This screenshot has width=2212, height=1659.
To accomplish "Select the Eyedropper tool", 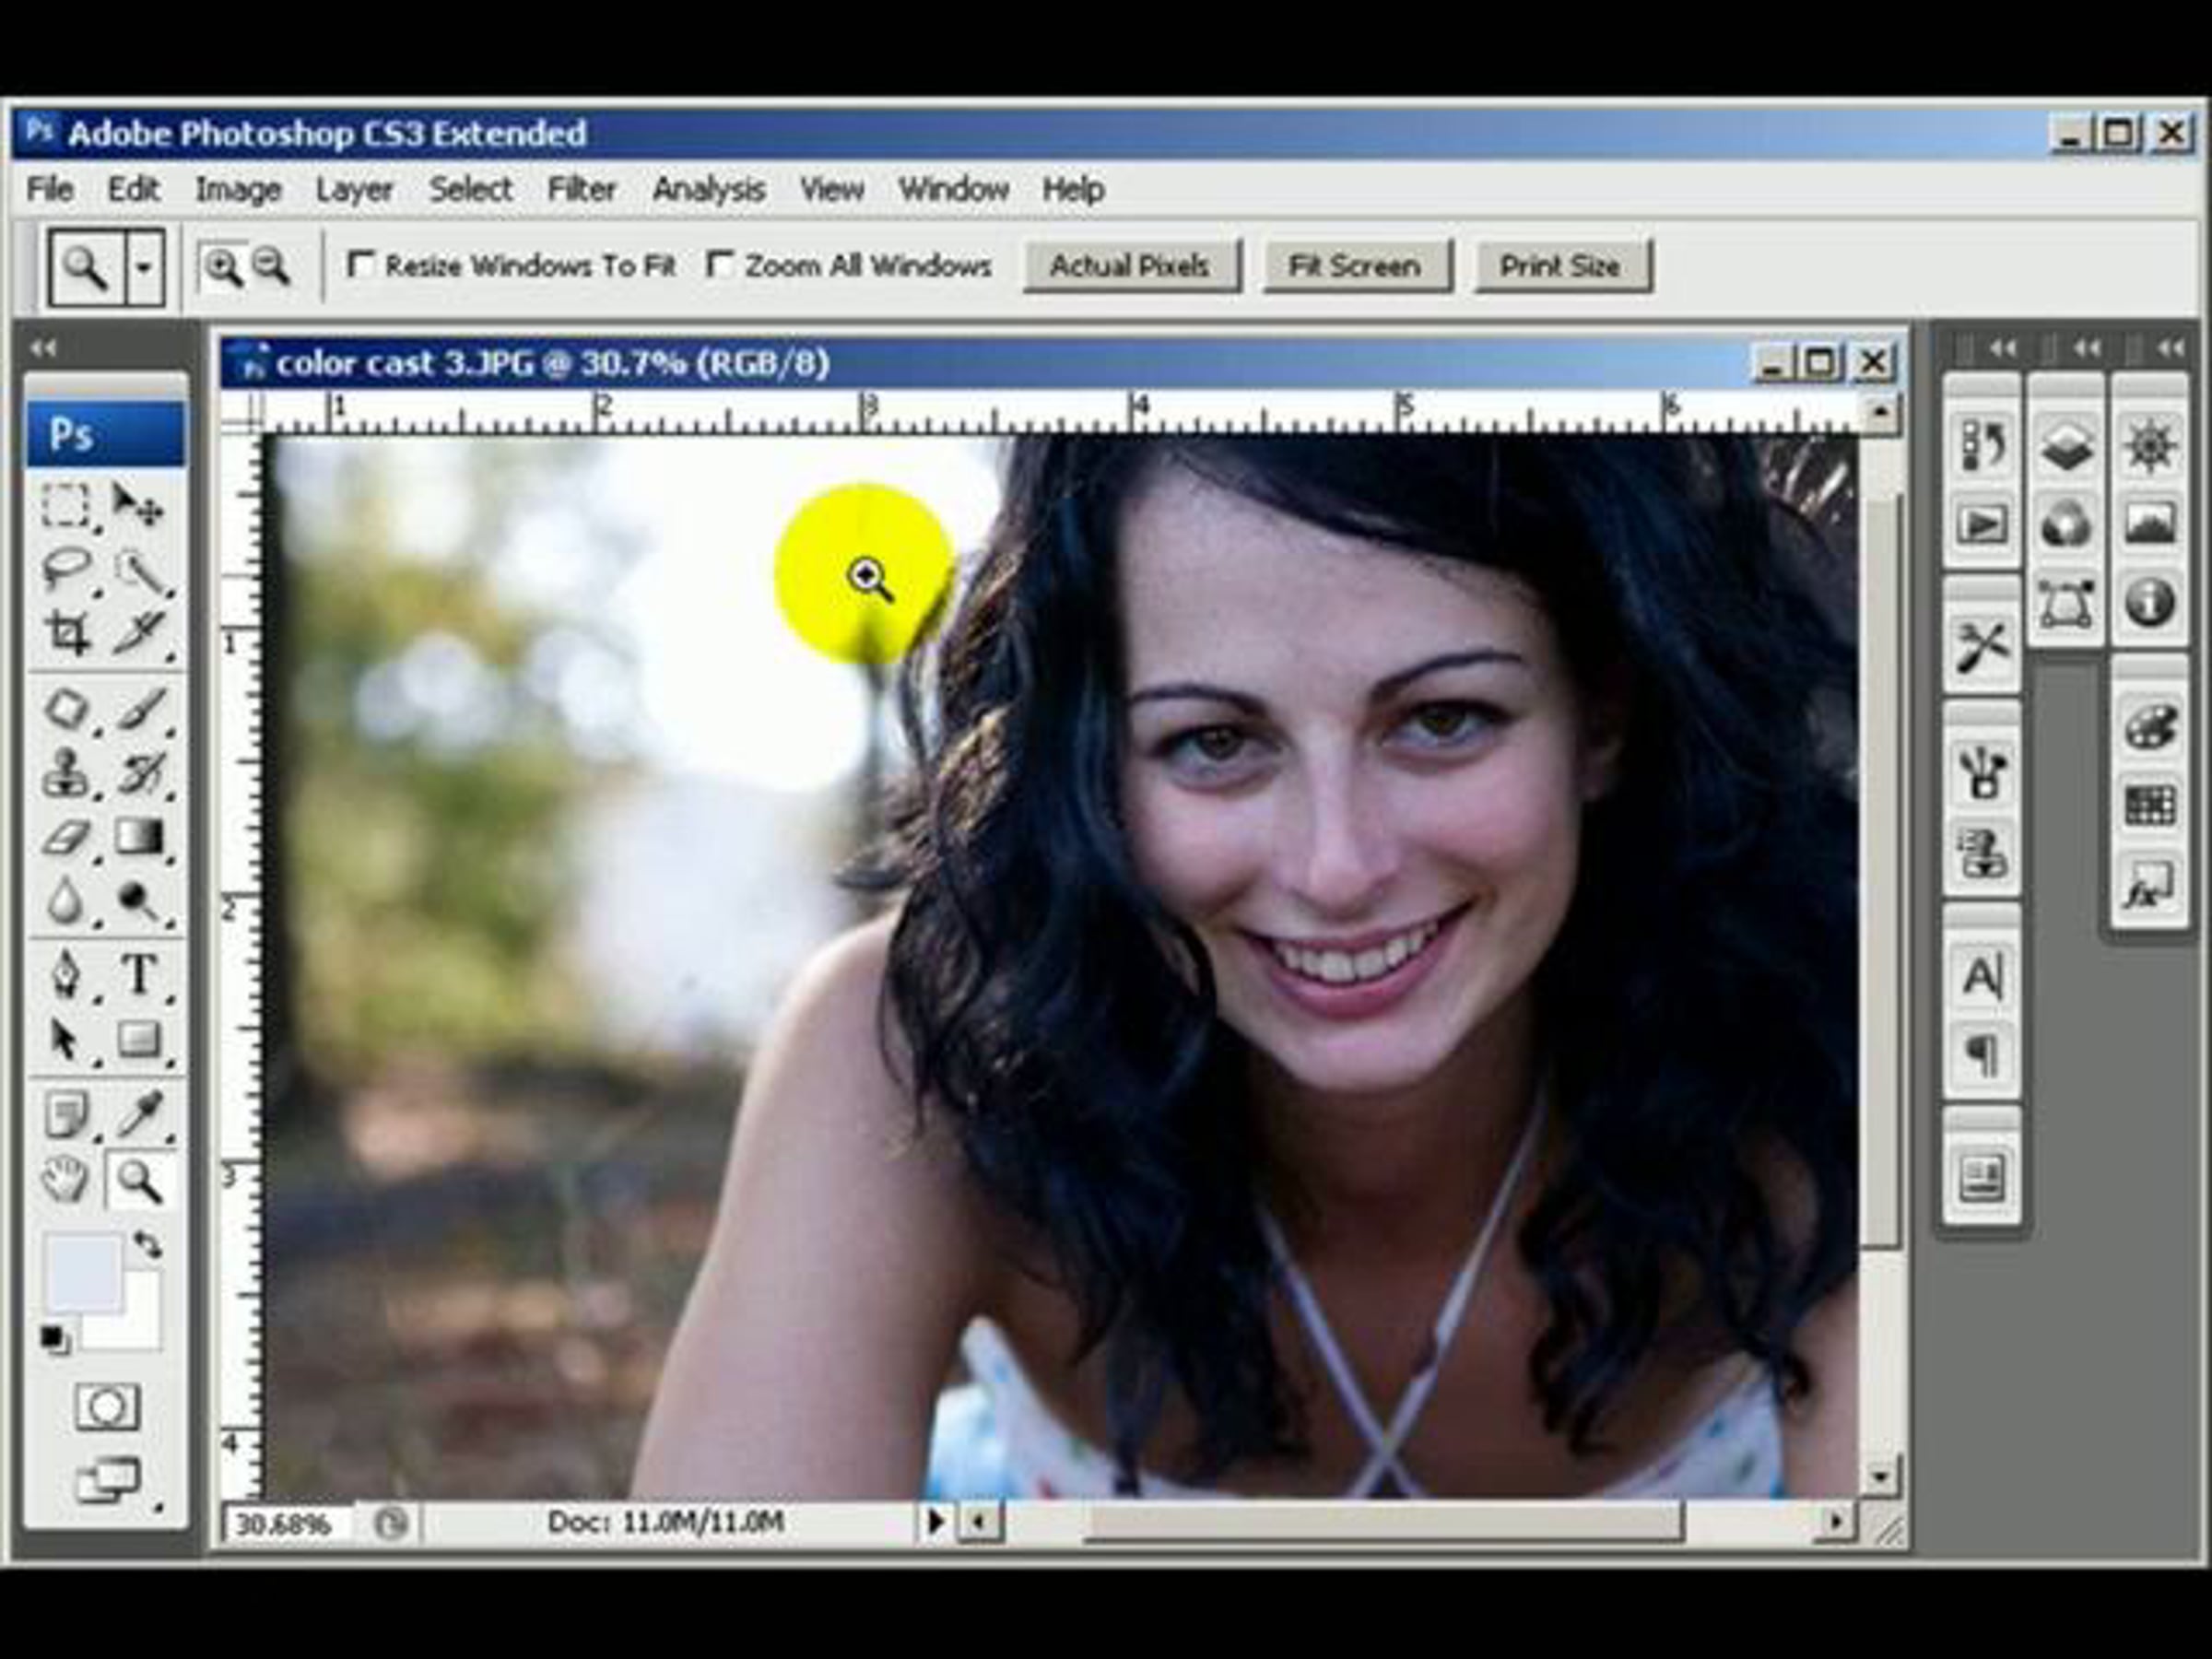I will (x=139, y=1113).
